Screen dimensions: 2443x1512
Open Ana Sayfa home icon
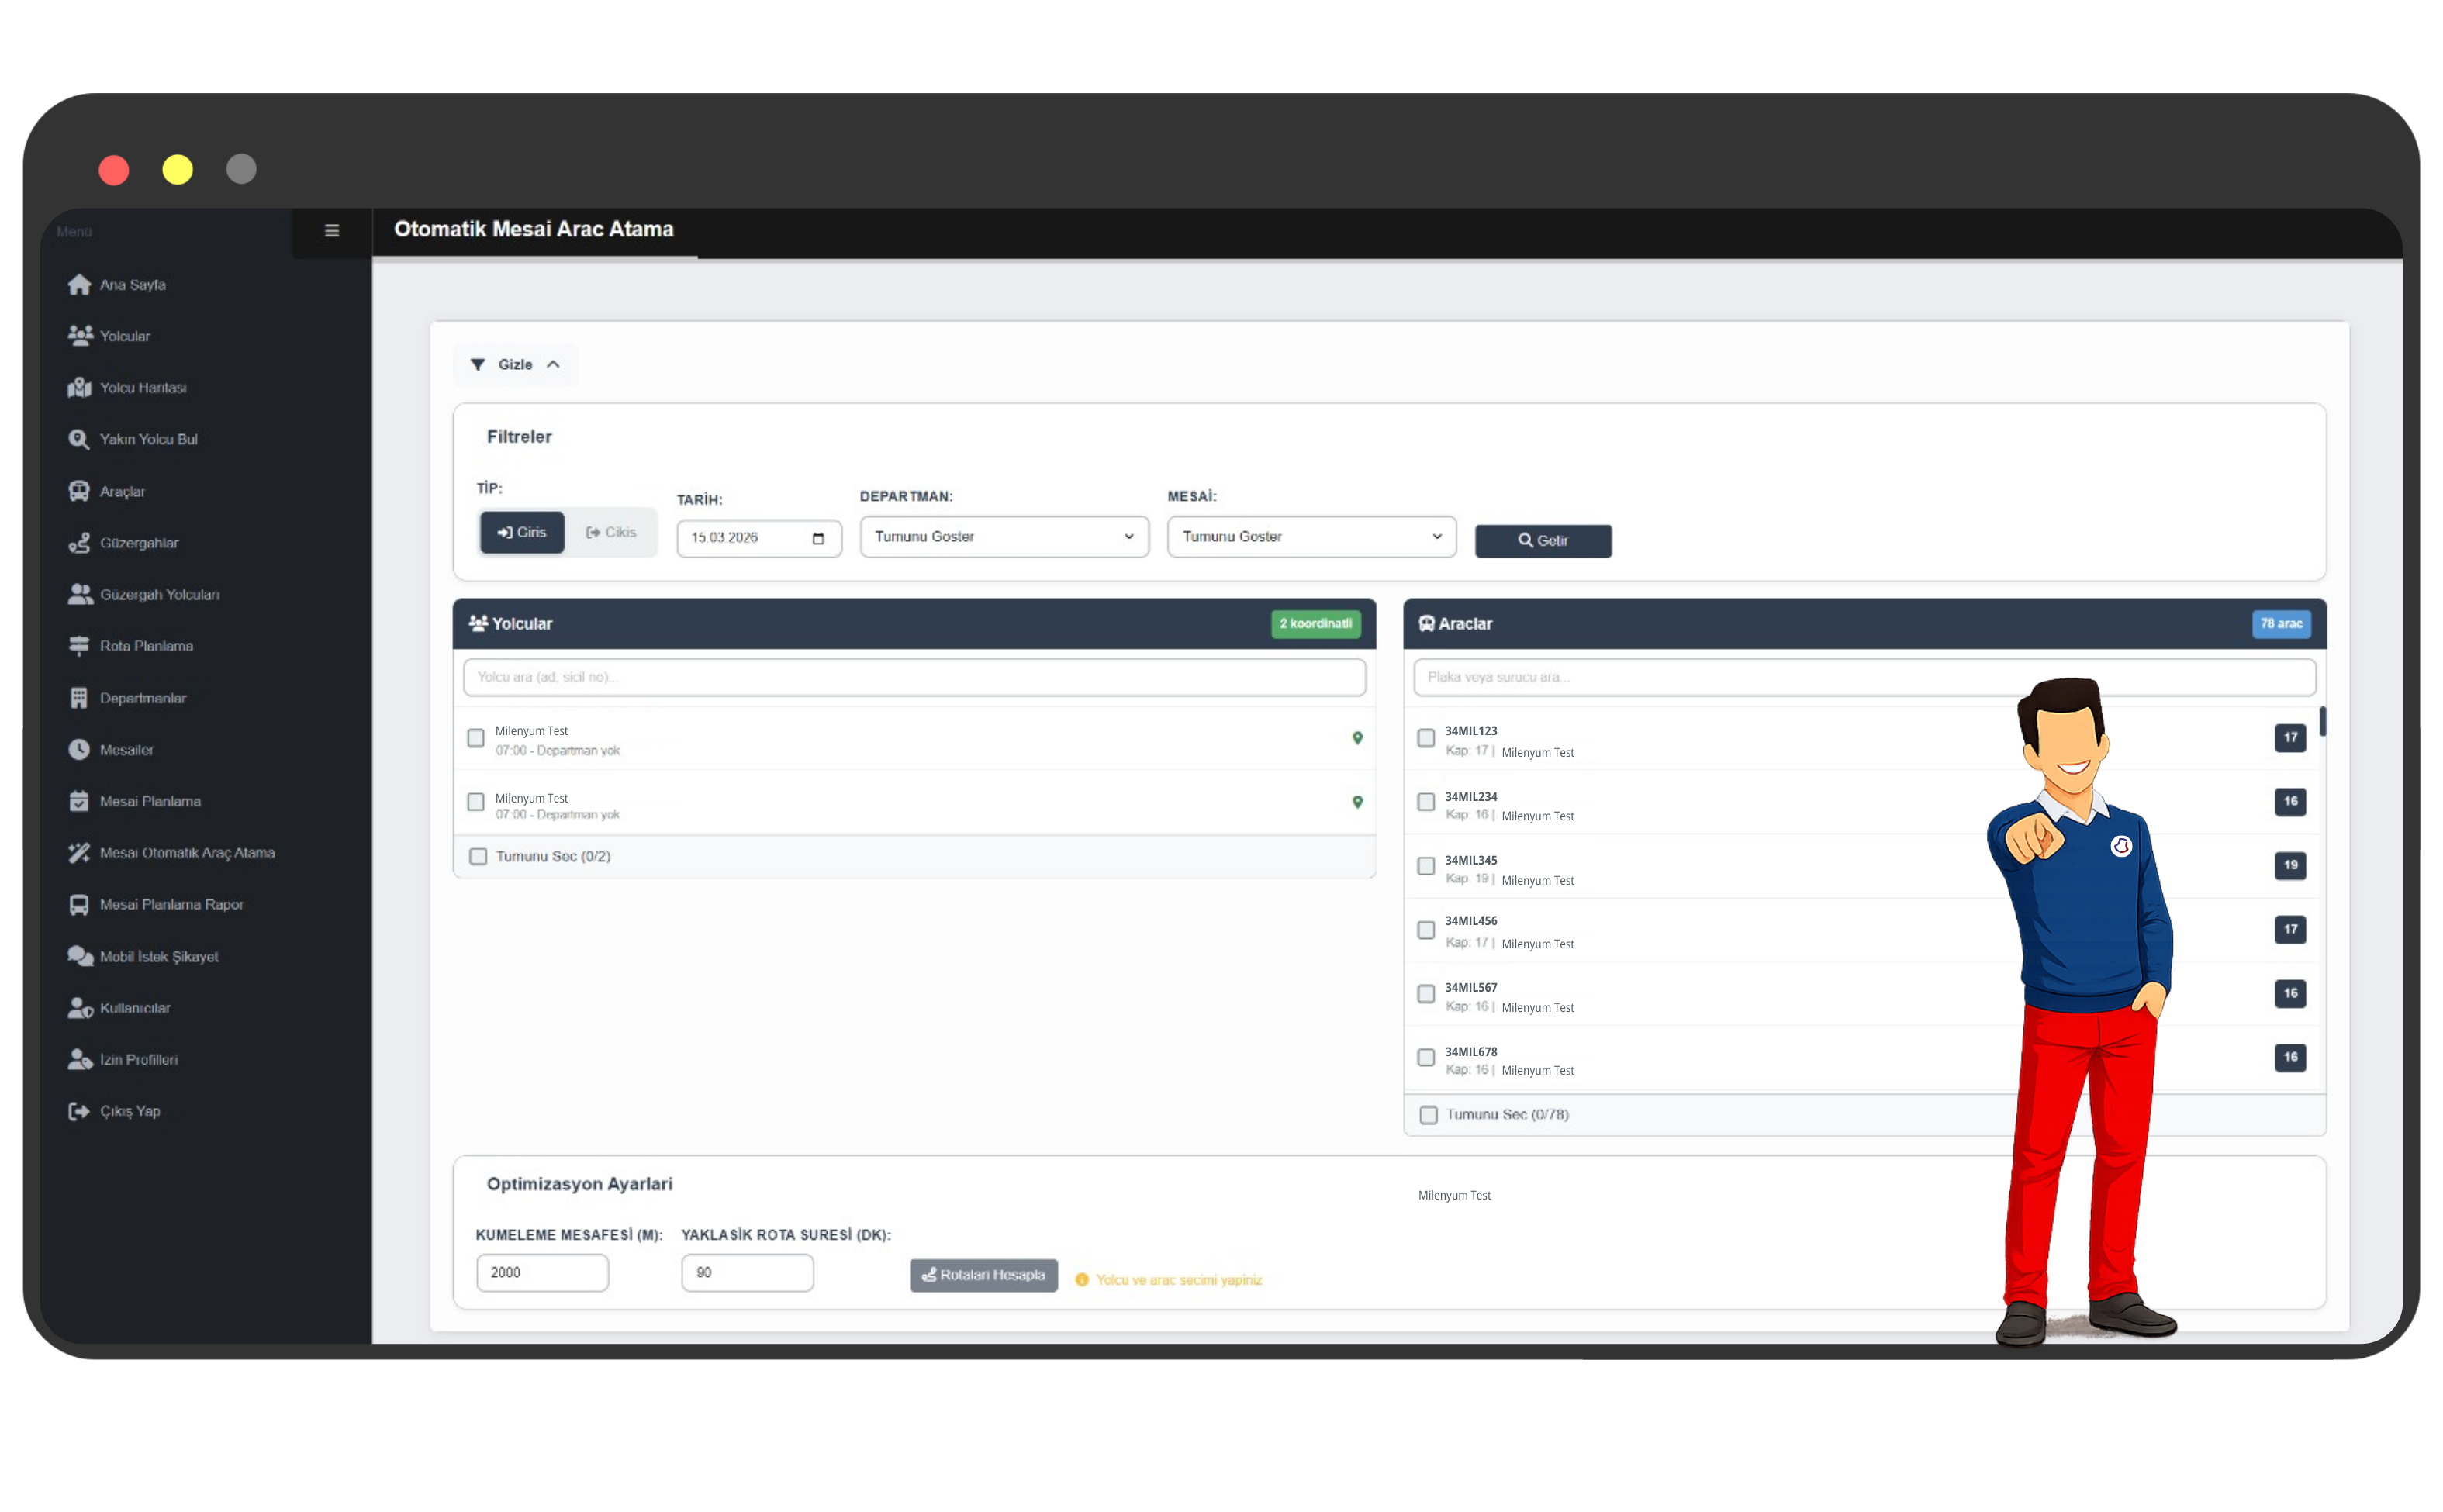pos(79,285)
